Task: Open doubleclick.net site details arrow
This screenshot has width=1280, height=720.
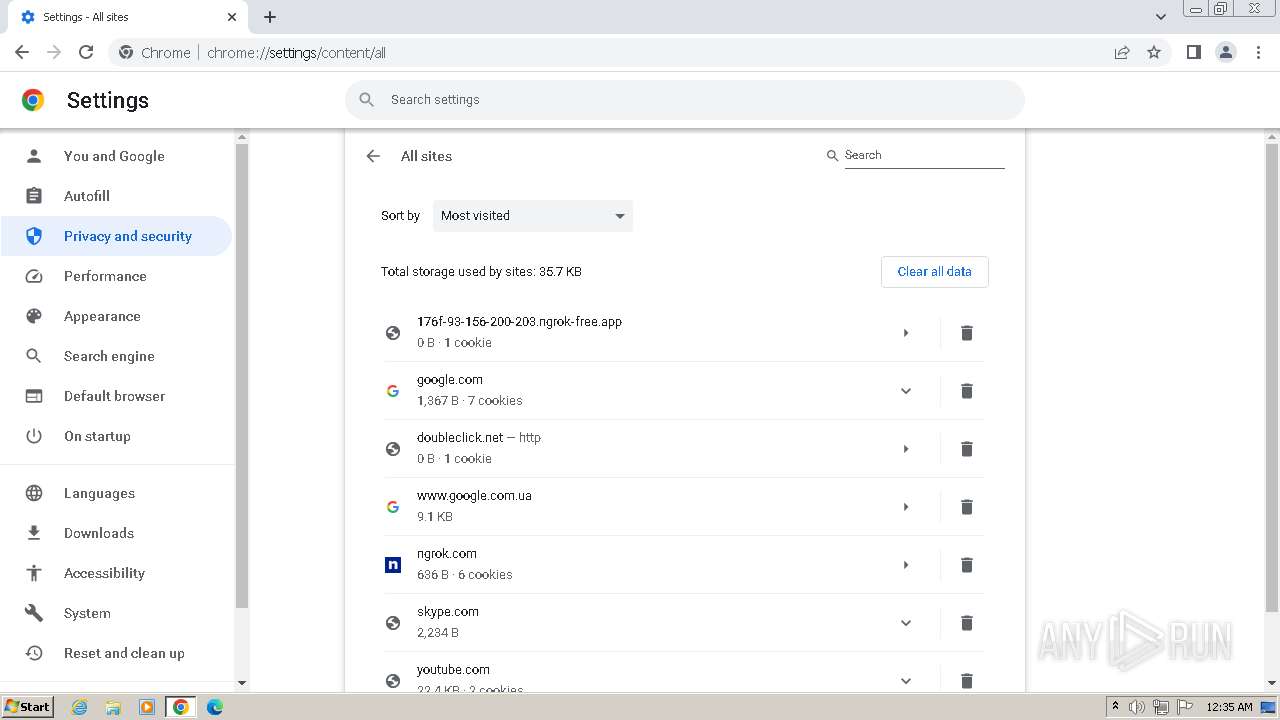Action: pos(906,449)
